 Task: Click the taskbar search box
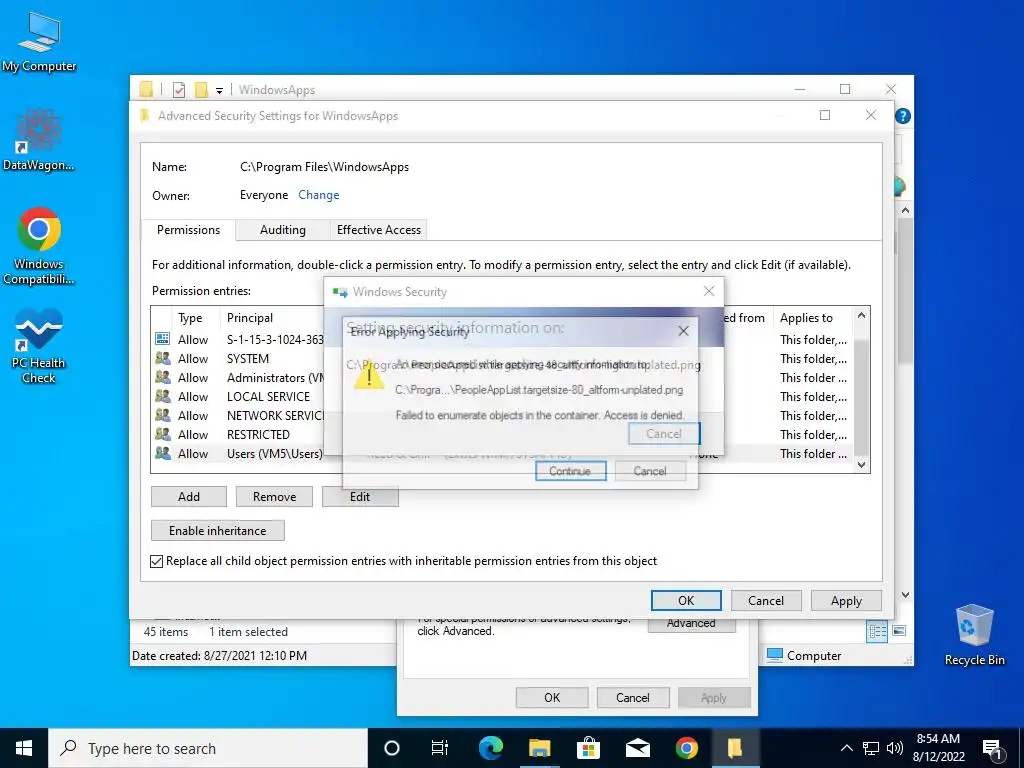(208, 748)
